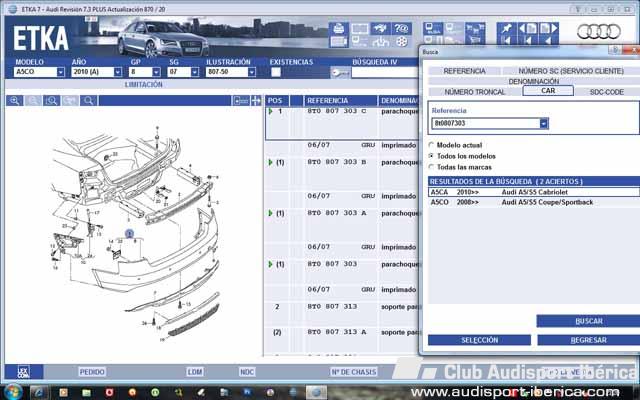Switch to the Referencia tab in Busca

click(464, 71)
